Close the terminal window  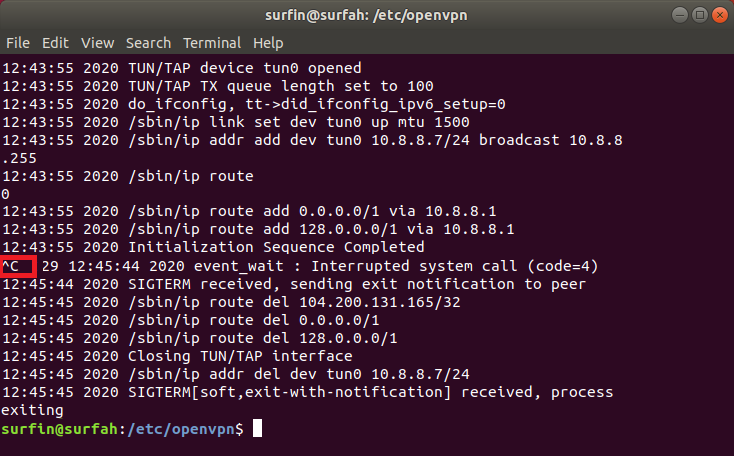(x=716, y=15)
